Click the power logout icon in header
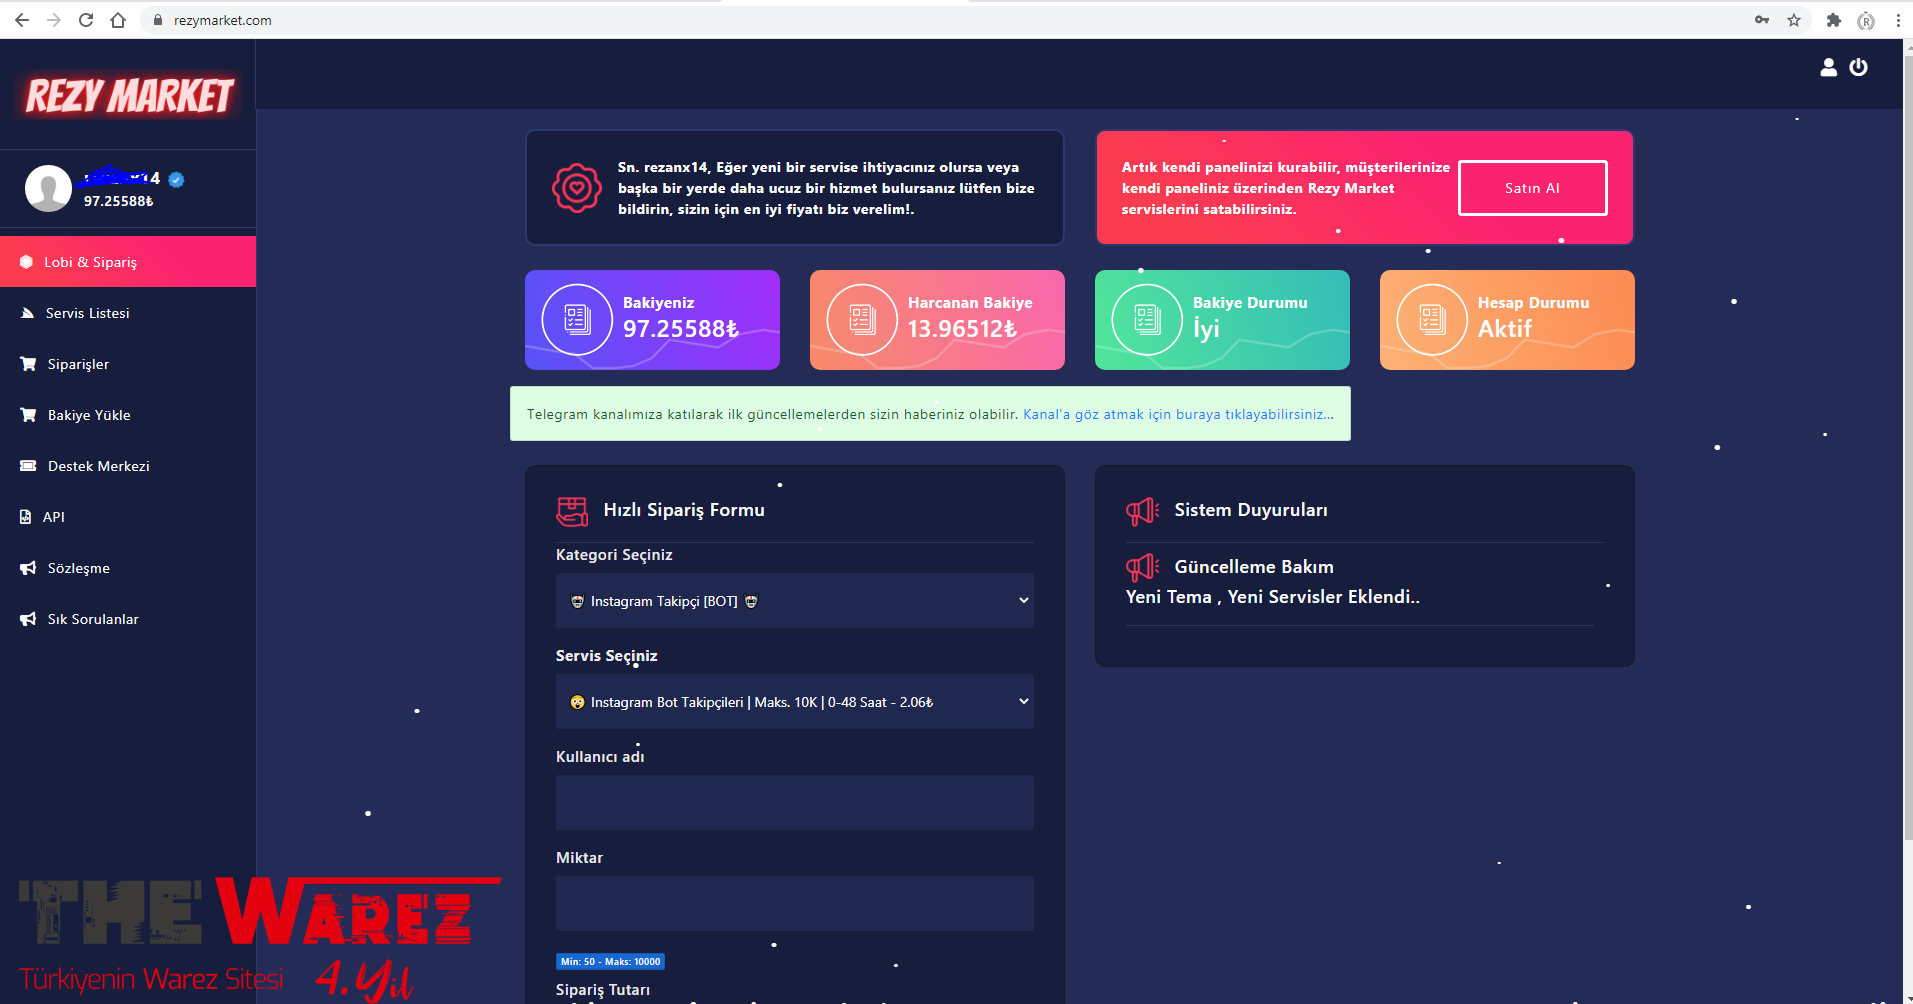1913x1004 pixels. pos(1858,67)
